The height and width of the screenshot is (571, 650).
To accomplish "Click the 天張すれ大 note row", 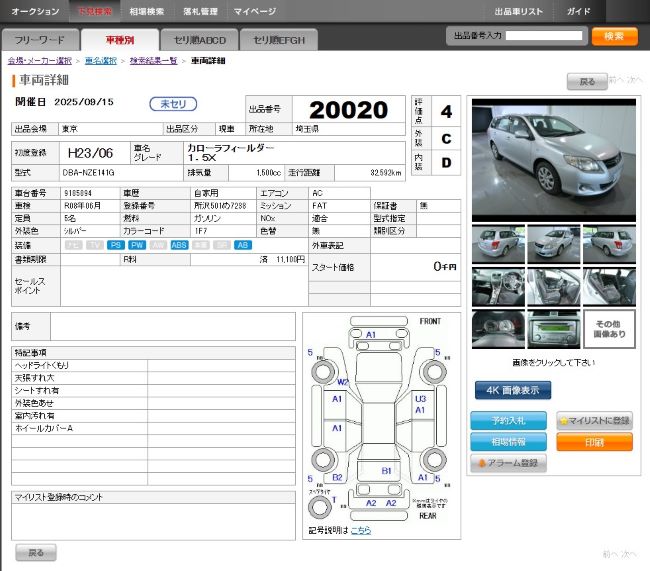I will point(153,378).
